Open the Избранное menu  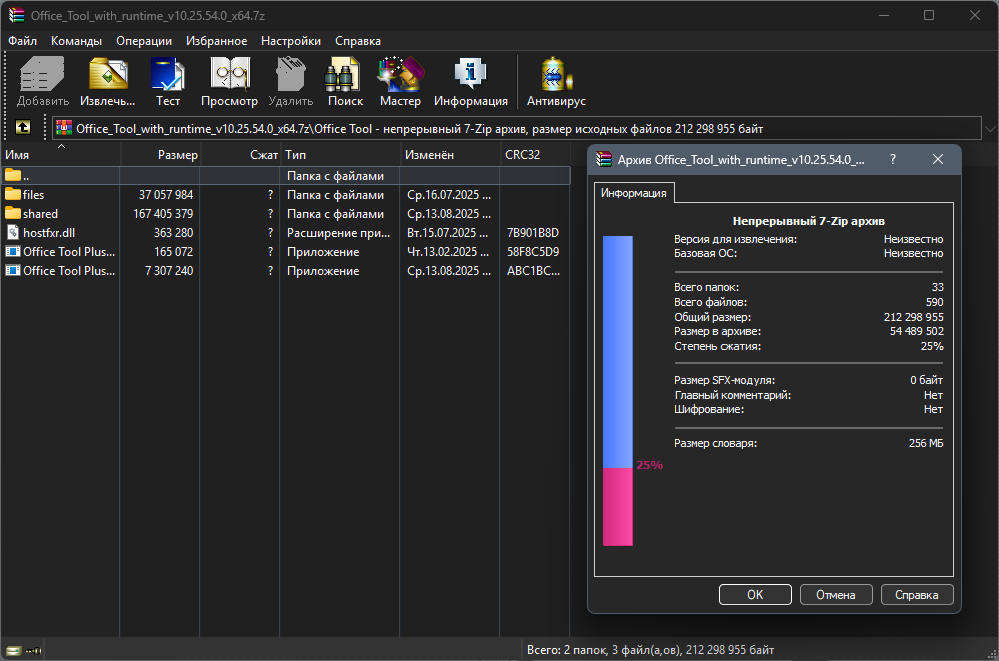coord(217,41)
